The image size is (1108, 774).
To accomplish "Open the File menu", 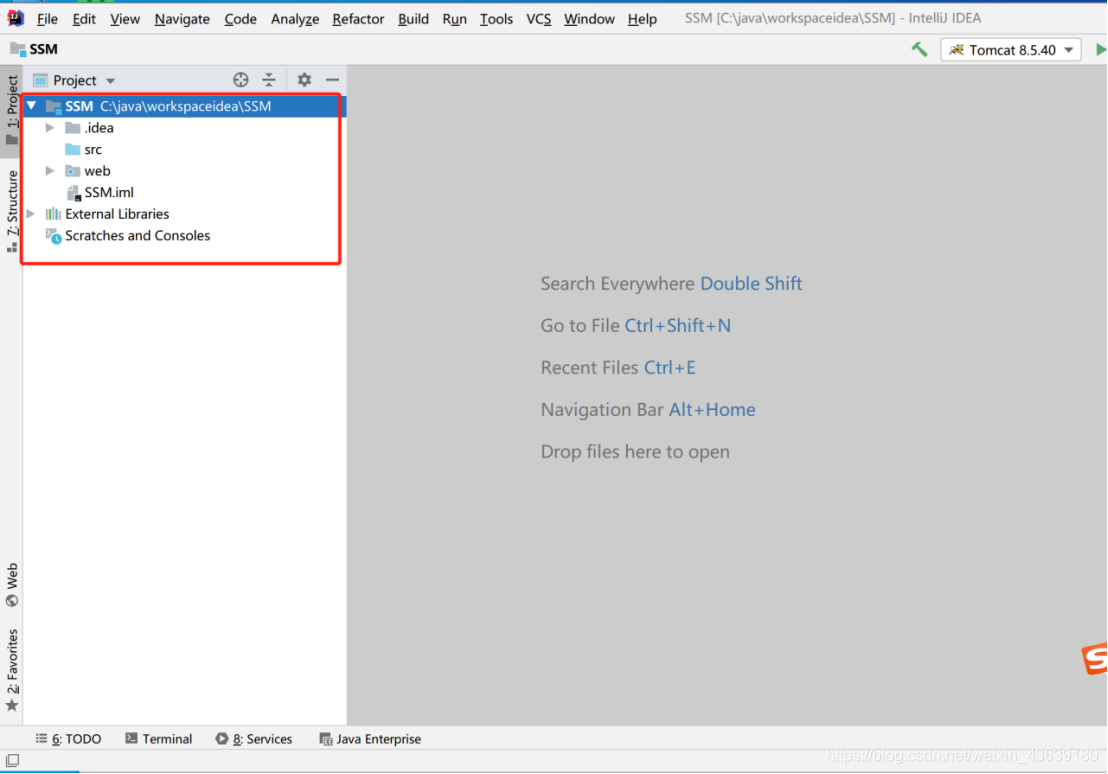I will pyautogui.click(x=47, y=19).
